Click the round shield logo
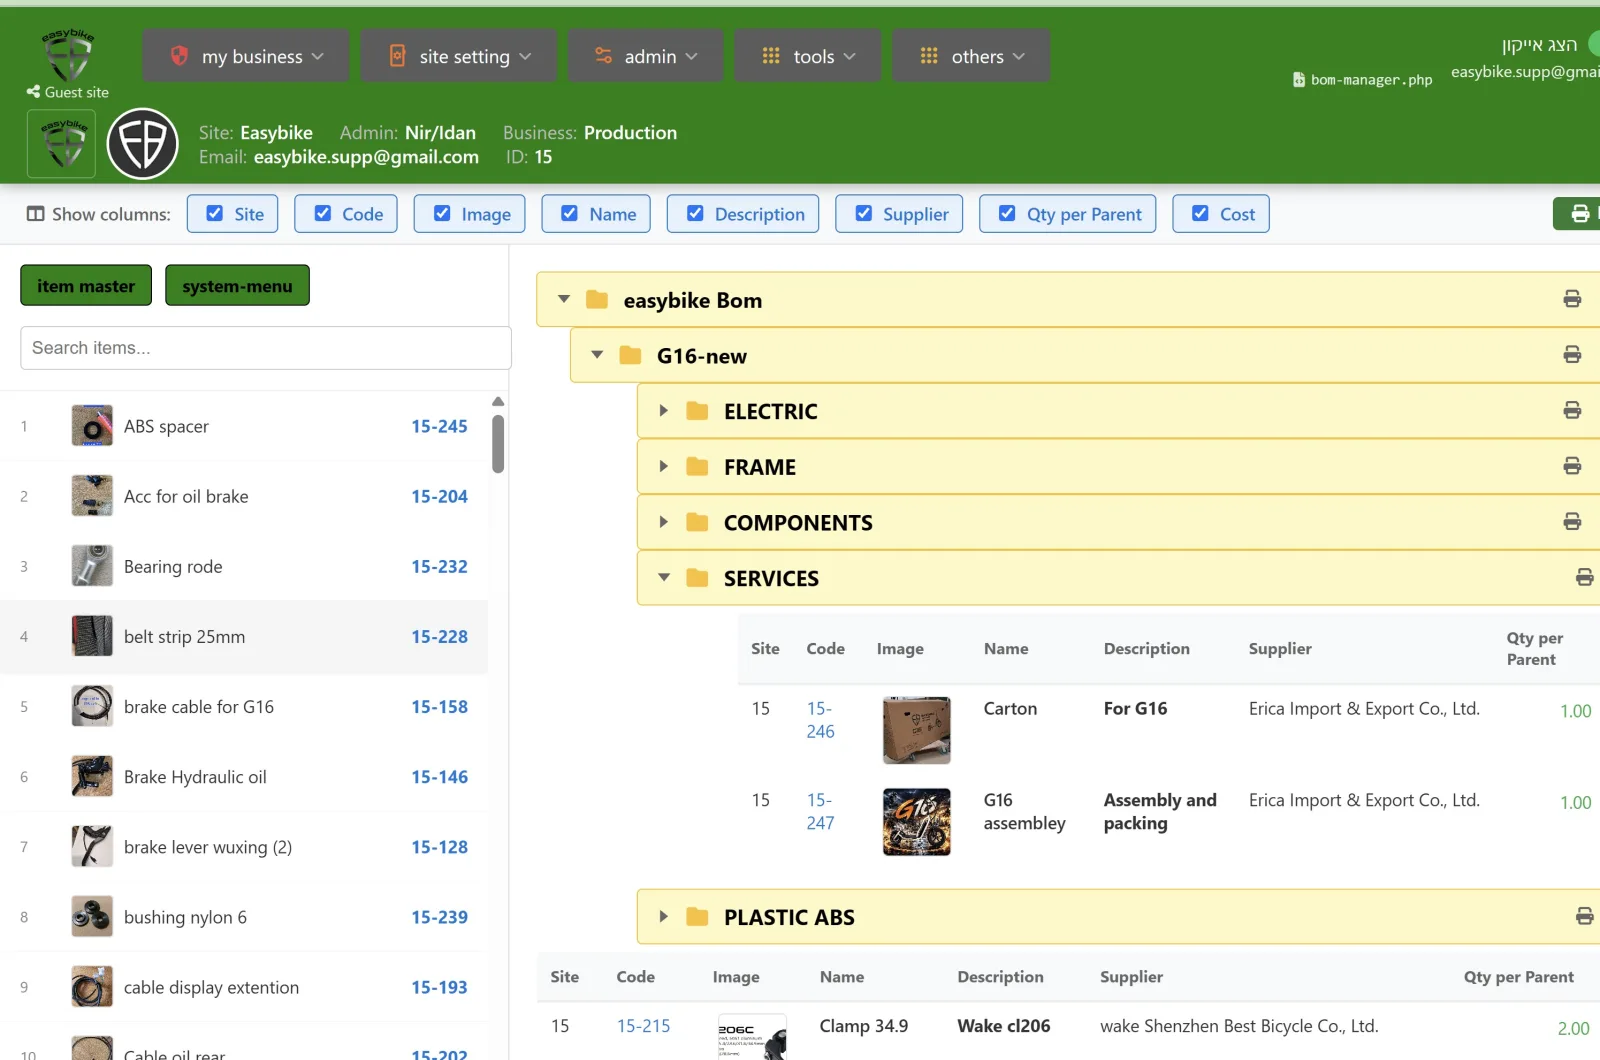 point(143,144)
